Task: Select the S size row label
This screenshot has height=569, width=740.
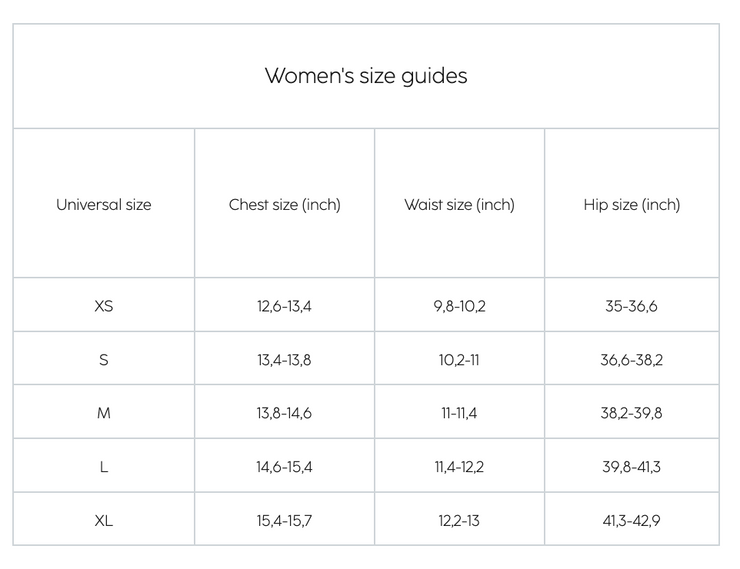Action: pos(104,360)
